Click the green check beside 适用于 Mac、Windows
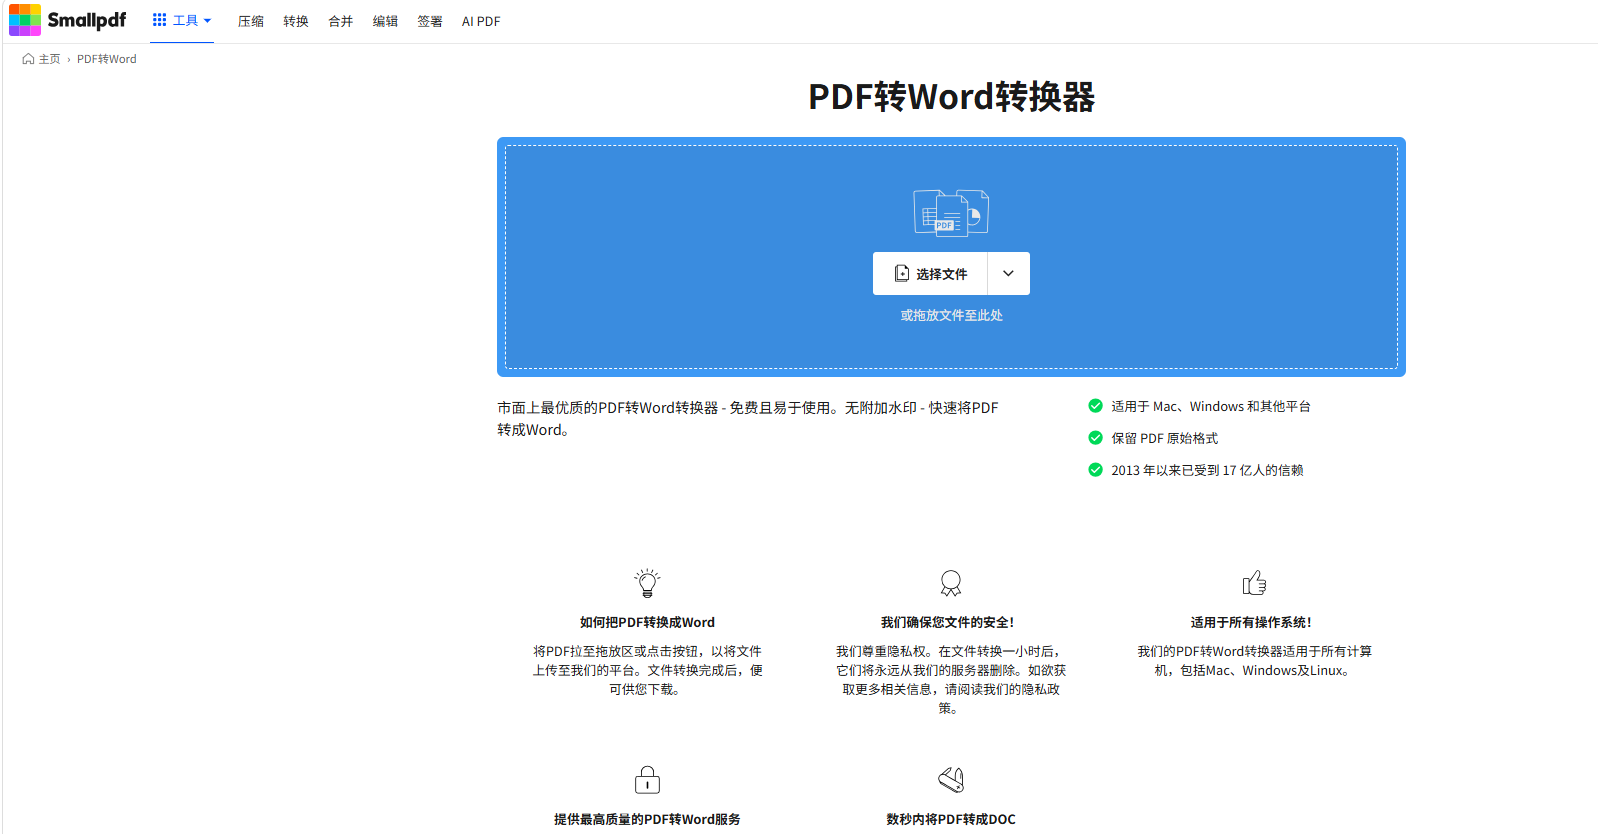Viewport: 1598px width, 834px height. [1095, 406]
